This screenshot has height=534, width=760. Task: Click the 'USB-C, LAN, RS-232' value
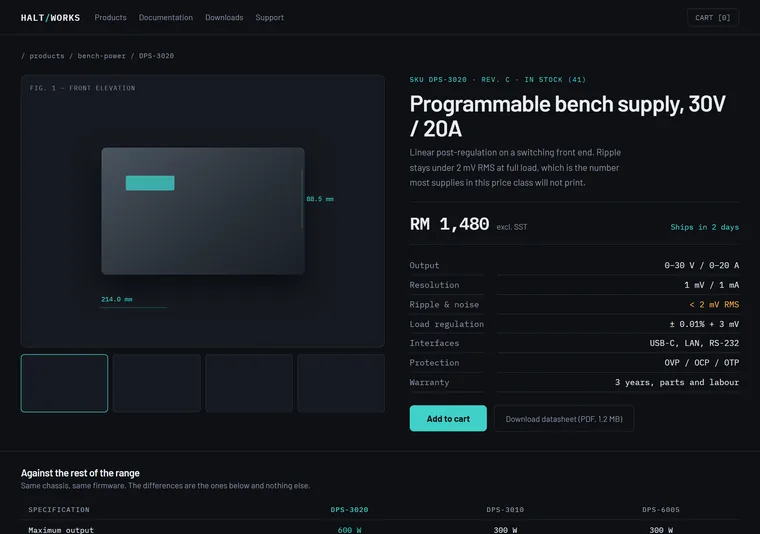point(694,343)
